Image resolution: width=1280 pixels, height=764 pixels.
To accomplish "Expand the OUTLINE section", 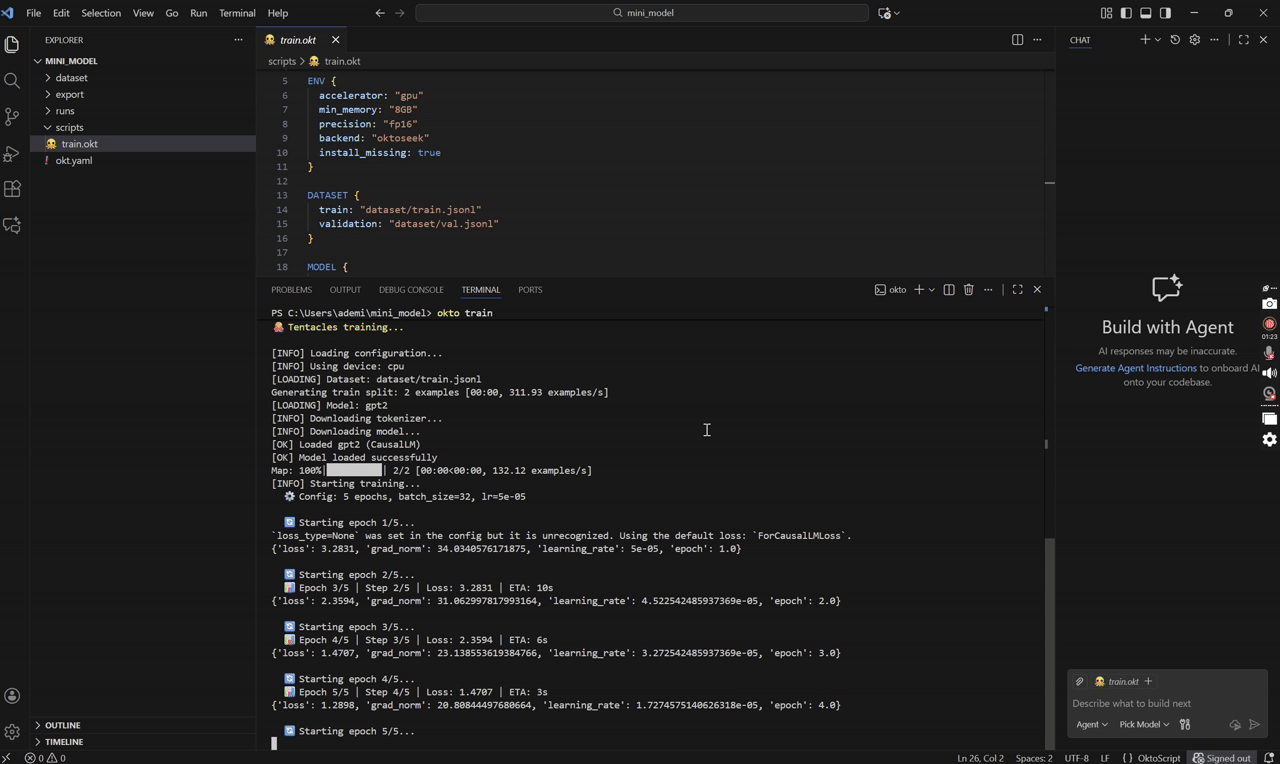I will click(x=62, y=725).
